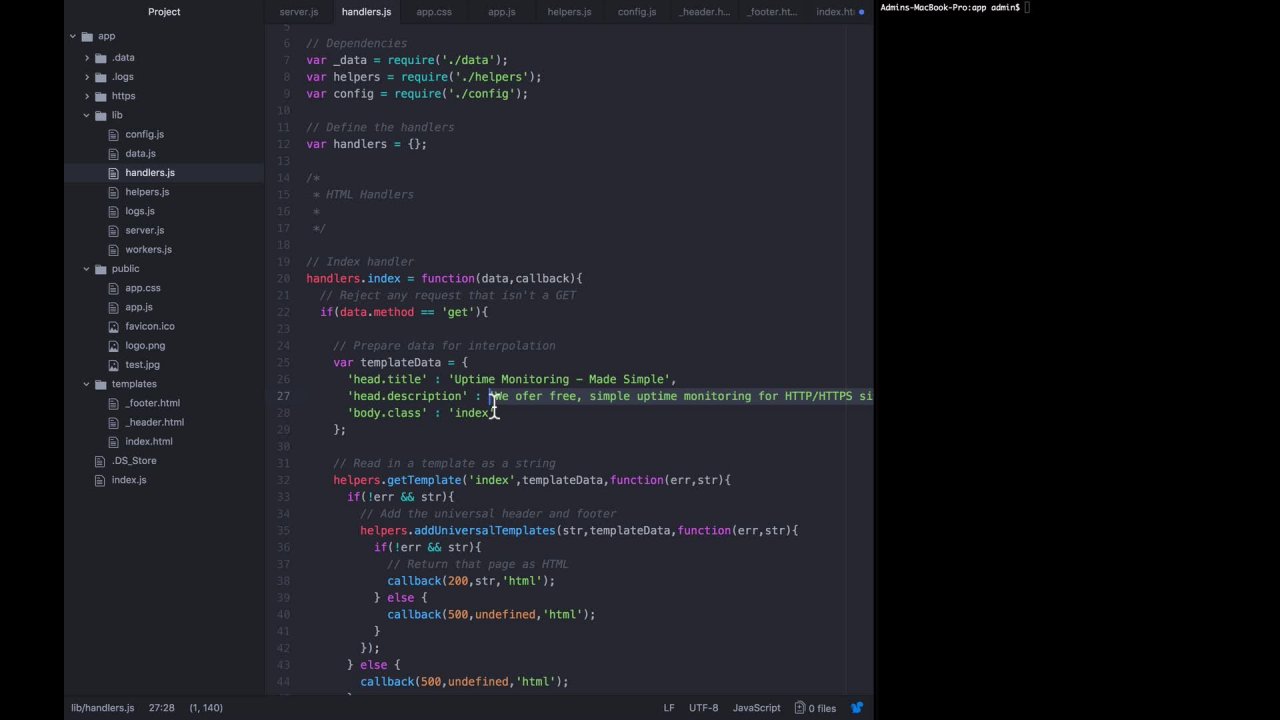
Task: Click the folder icon next to https
Action: click(x=100, y=96)
